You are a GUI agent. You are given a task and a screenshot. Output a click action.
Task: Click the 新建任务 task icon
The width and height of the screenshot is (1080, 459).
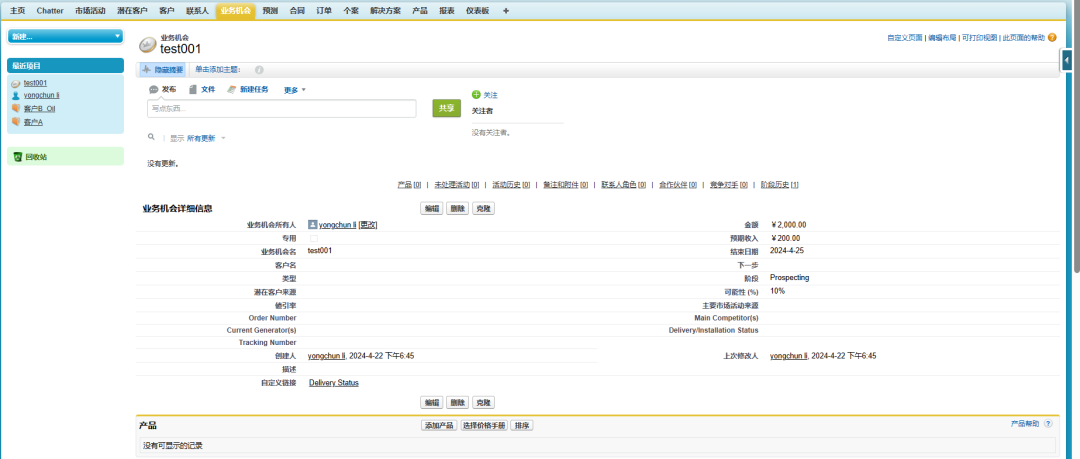[x=232, y=90]
